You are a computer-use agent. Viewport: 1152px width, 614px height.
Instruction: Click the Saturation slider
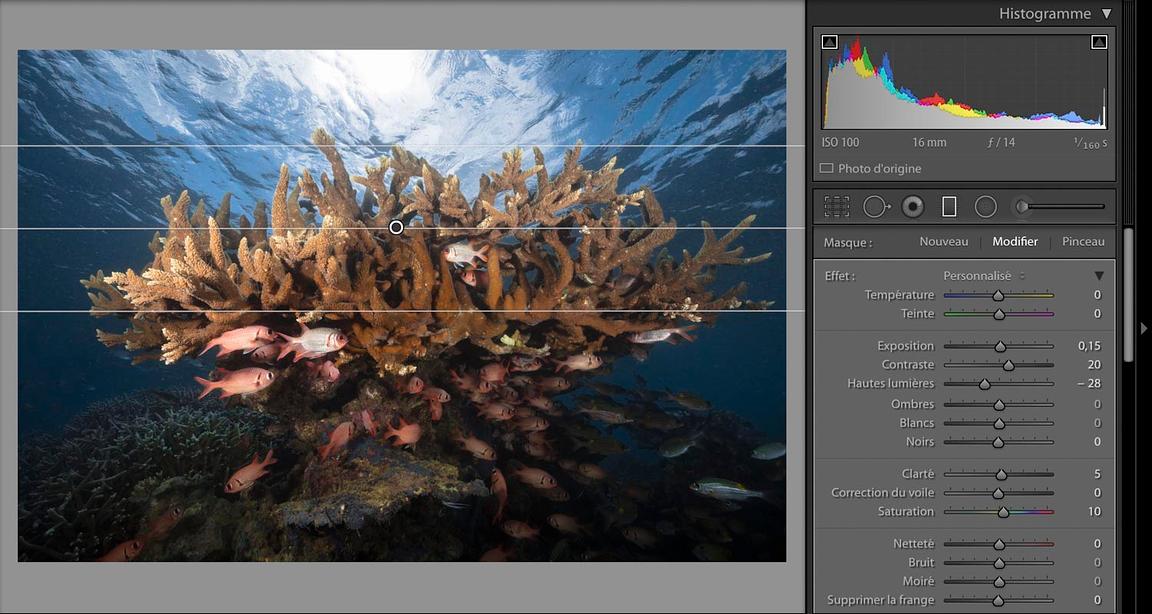(x=998, y=512)
